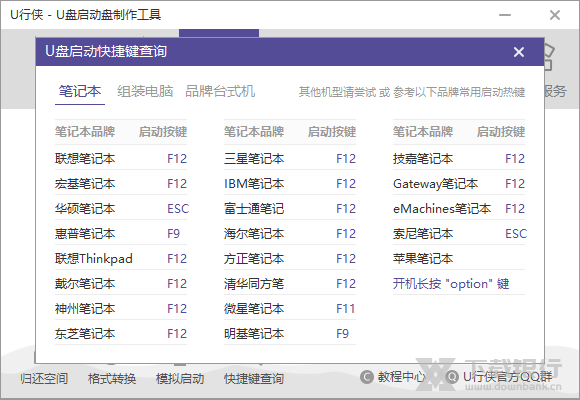Open the 教程中心 link
This screenshot has width=580, height=400.
point(401,377)
